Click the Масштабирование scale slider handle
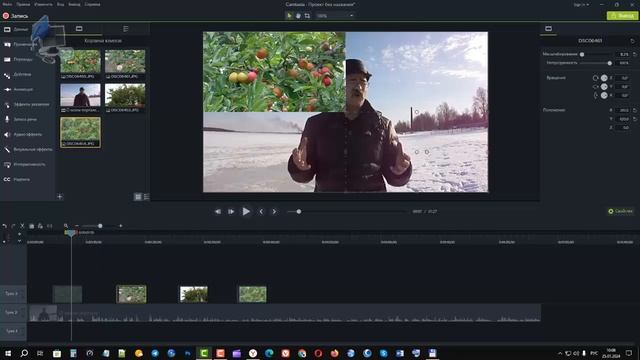Viewport: 640px width, 360px height. [582, 54]
